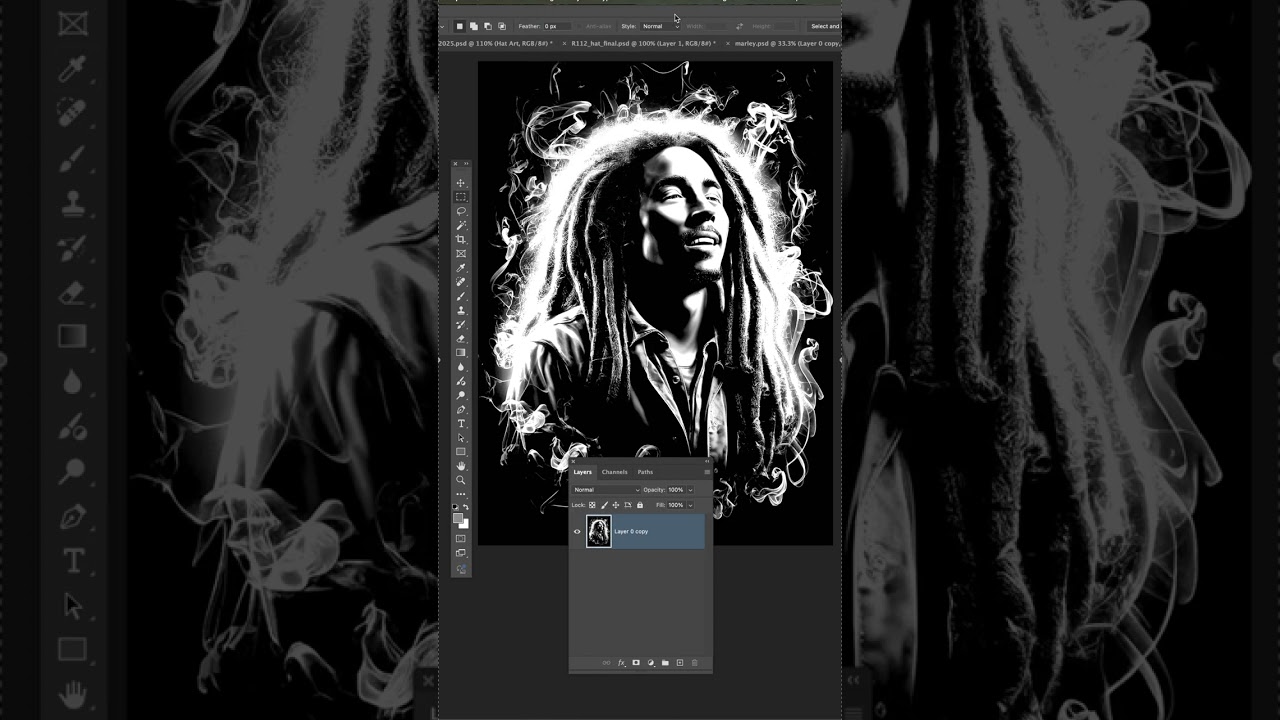Toggle lock image pixels brush icon
The image size is (1280, 720).
(x=604, y=505)
